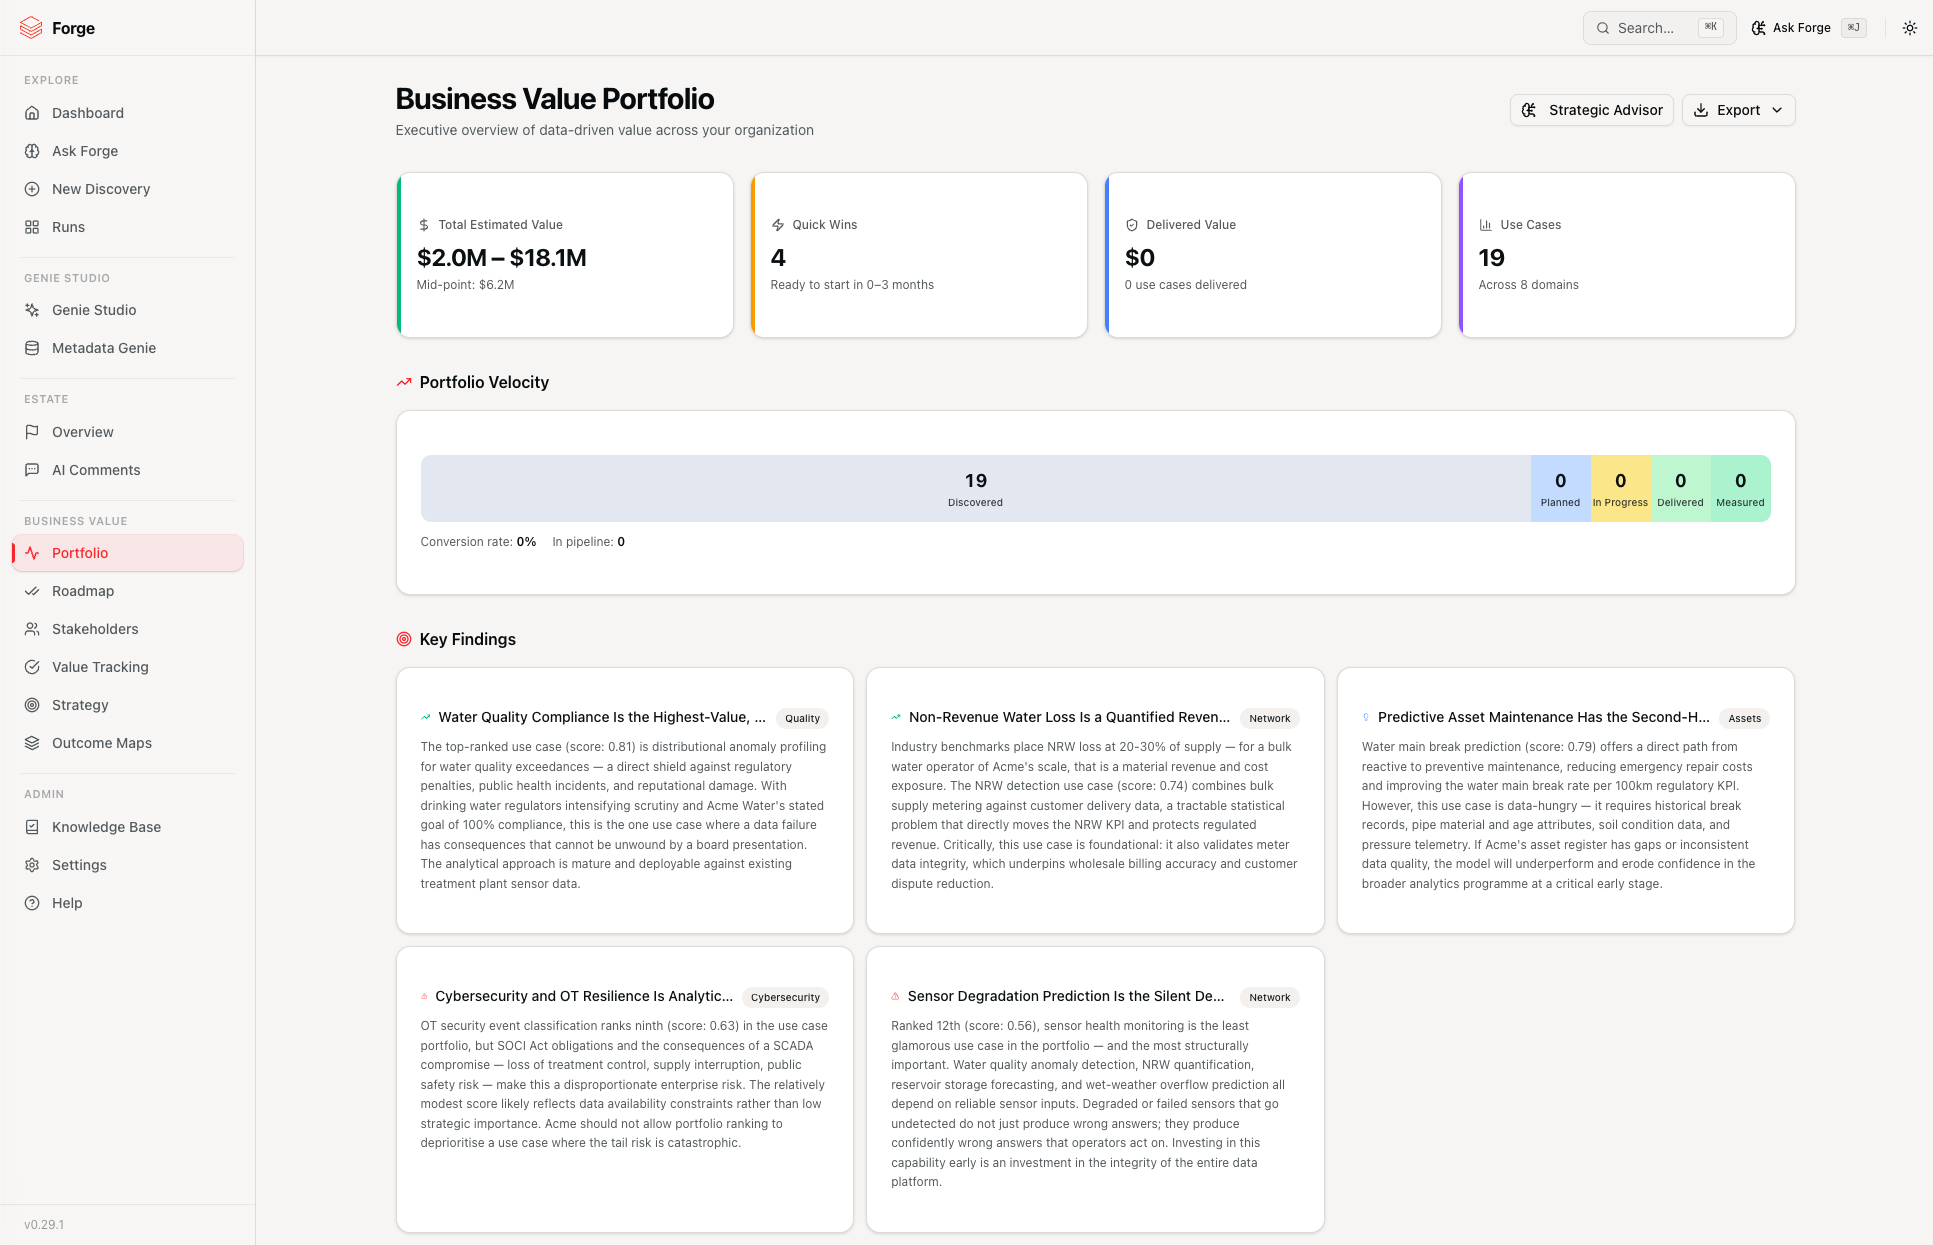This screenshot has width=1933, height=1245.
Task: Click the New Discovery plus icon
Action: (x=32, y=189)
